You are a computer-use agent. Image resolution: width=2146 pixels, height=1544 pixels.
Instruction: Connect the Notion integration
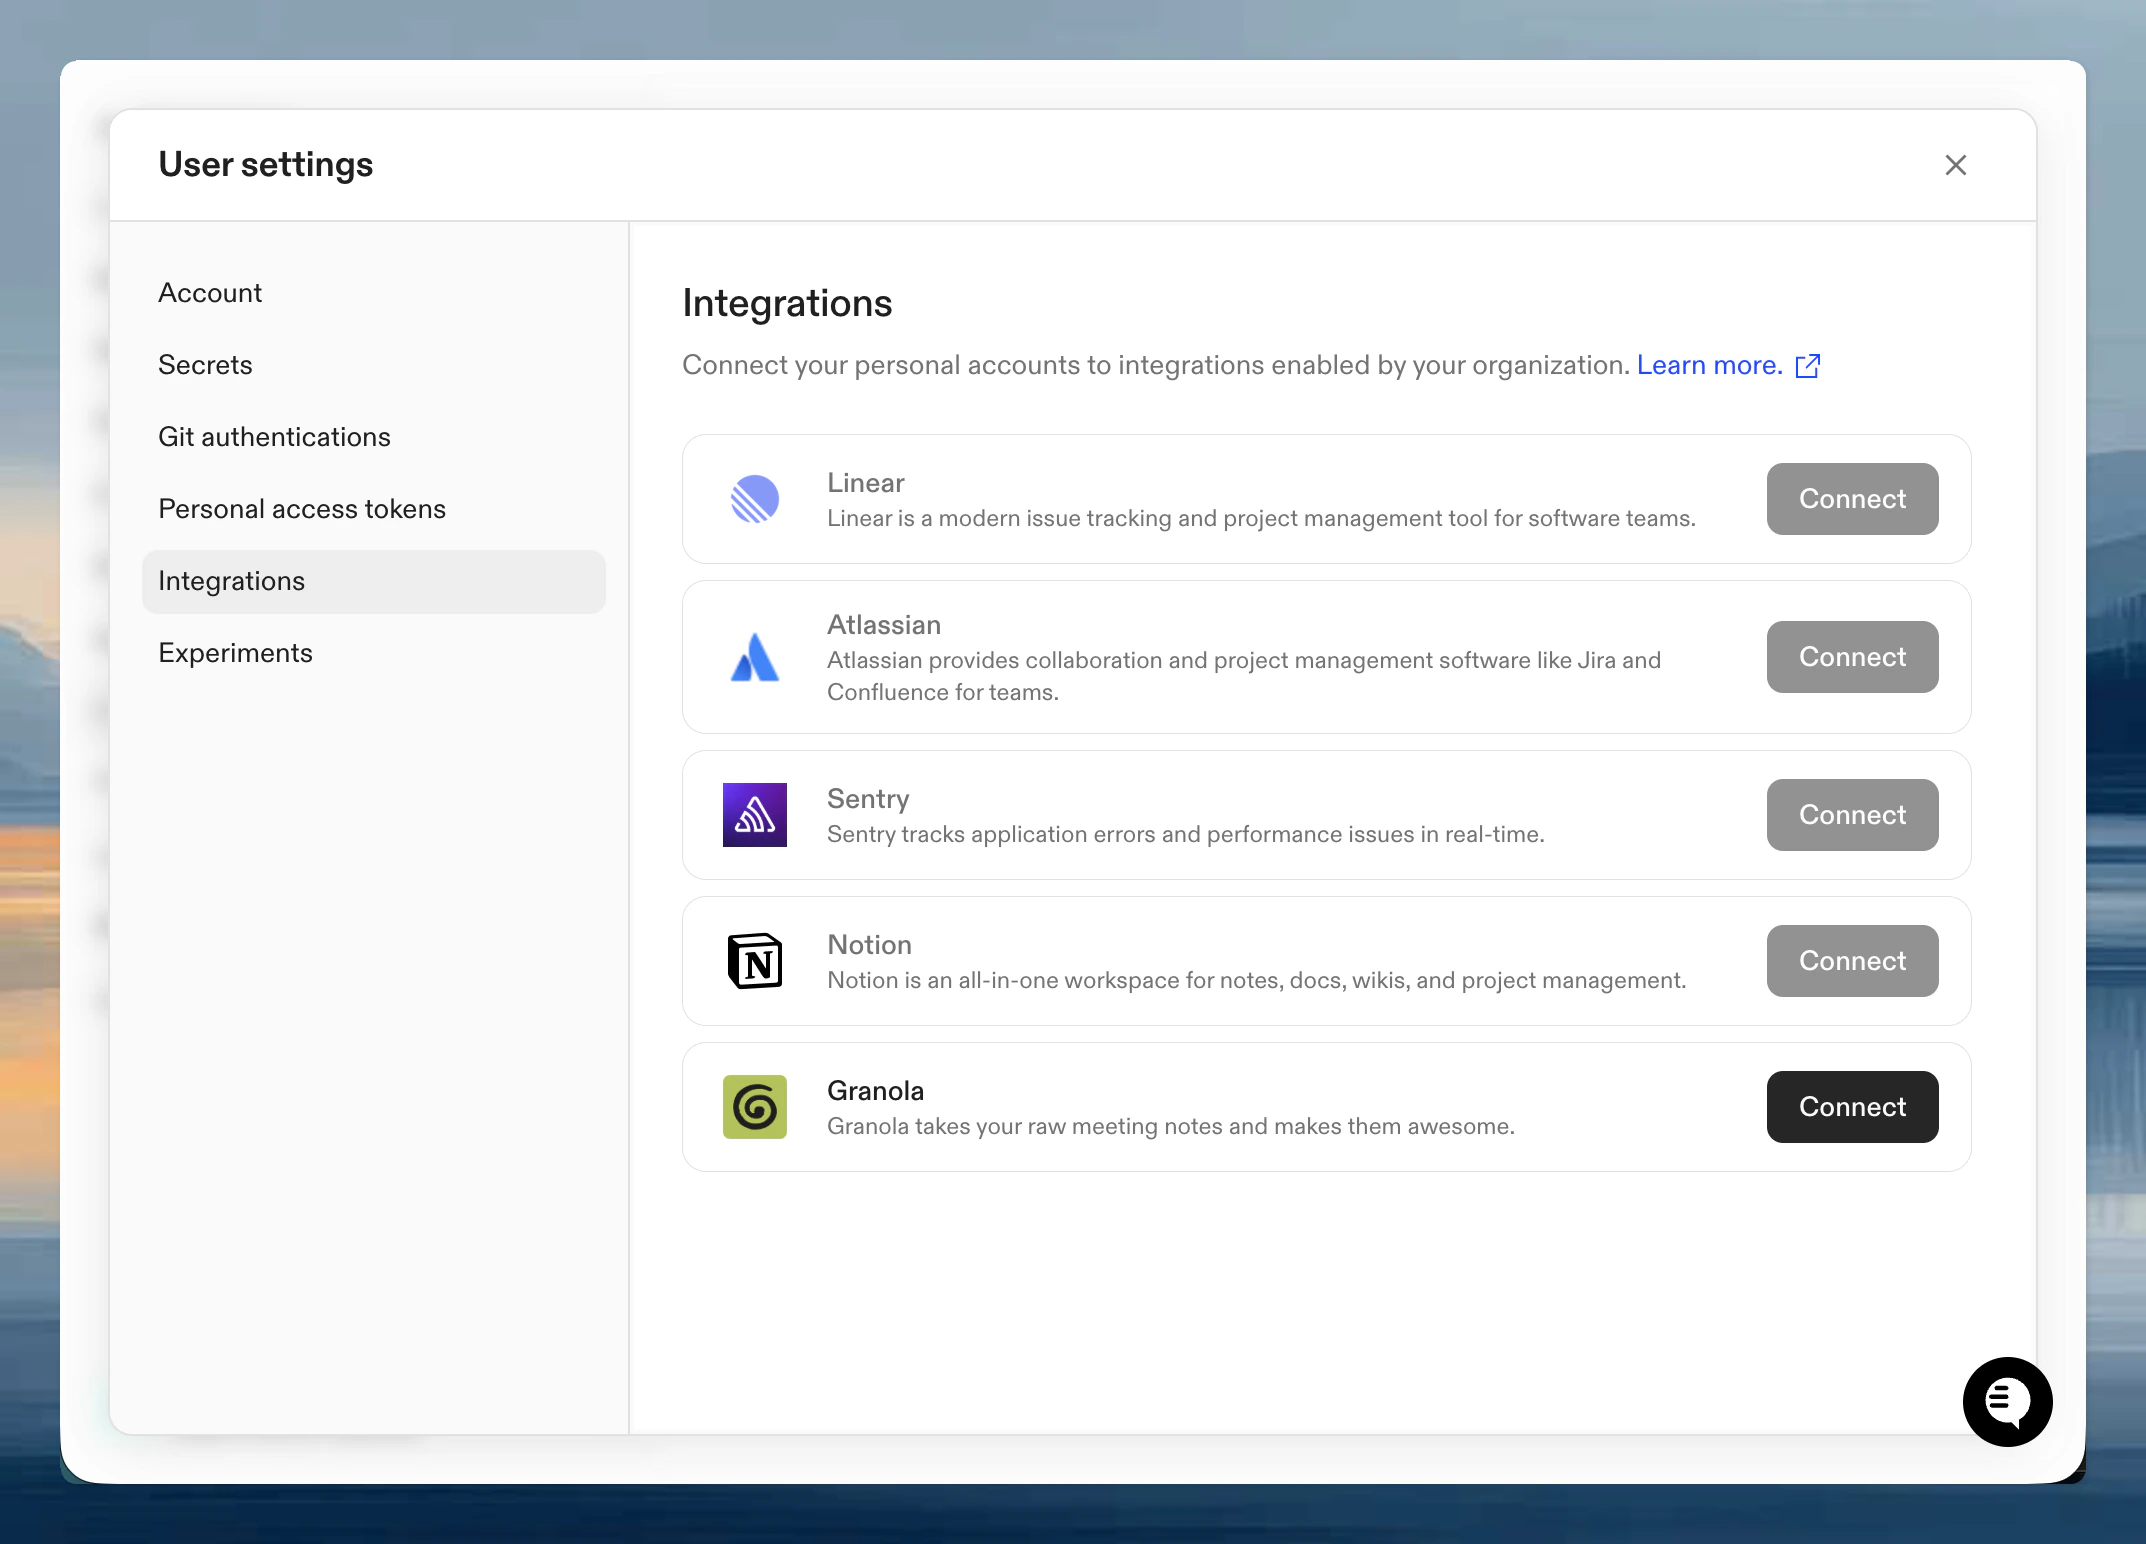1852,961
